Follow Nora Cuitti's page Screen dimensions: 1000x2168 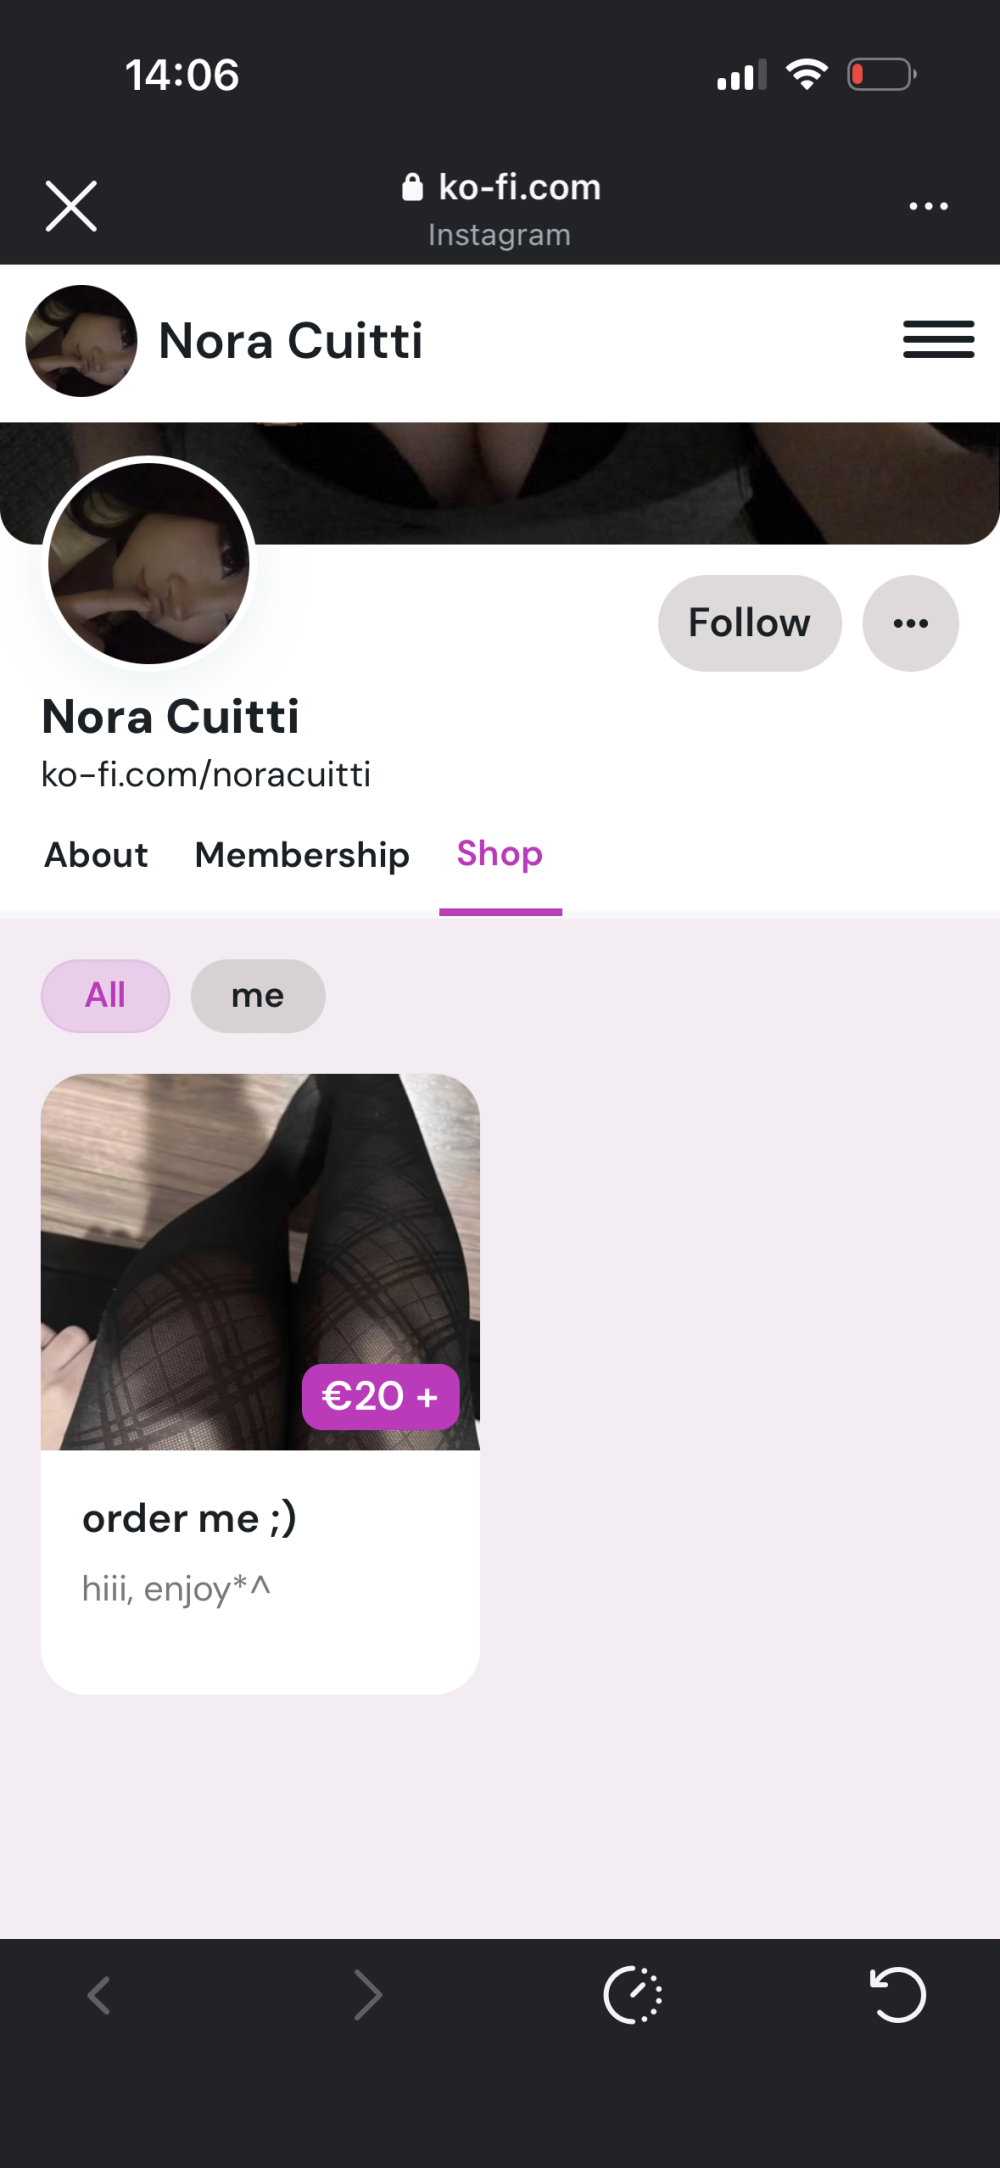pyautogui.click(x=749, y=623)
